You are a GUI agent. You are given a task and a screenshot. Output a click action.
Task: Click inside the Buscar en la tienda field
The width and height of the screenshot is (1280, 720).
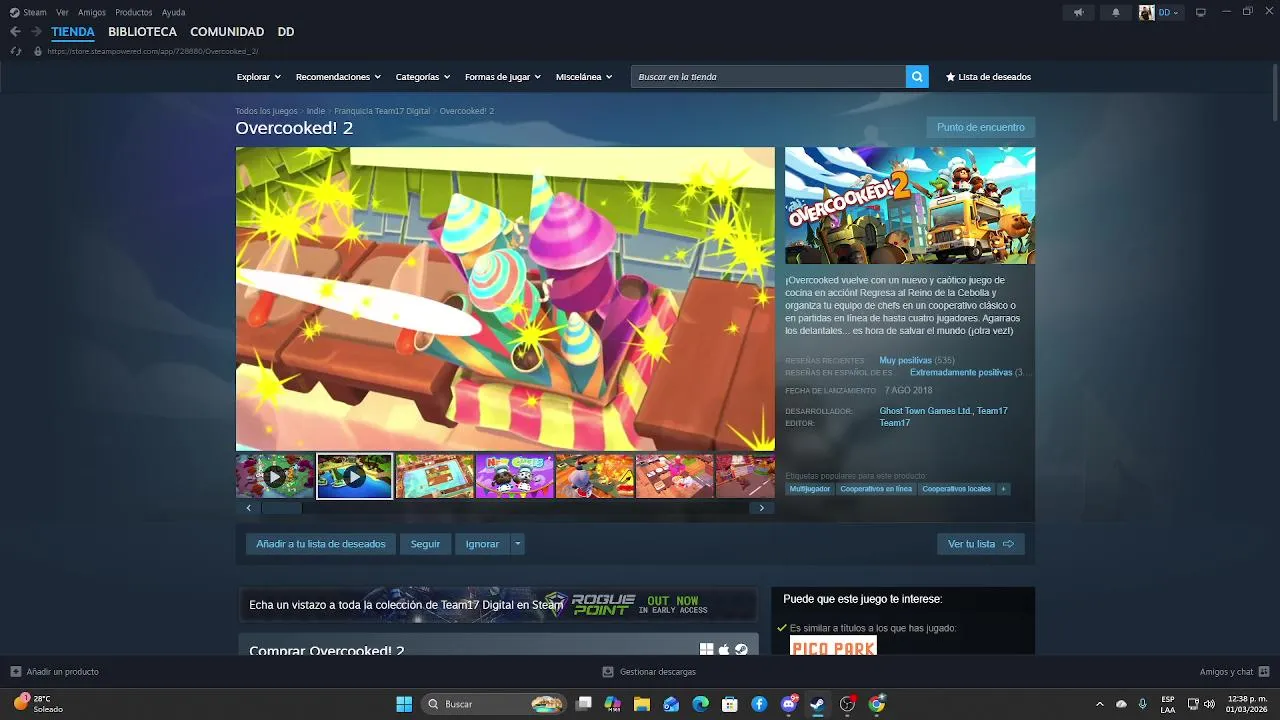click(x=768, y=77)
